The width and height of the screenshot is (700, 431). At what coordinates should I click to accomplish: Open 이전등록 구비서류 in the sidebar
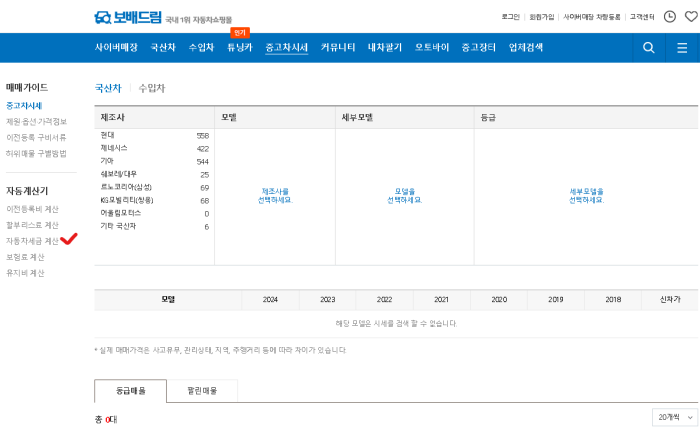tap(36, 138)
